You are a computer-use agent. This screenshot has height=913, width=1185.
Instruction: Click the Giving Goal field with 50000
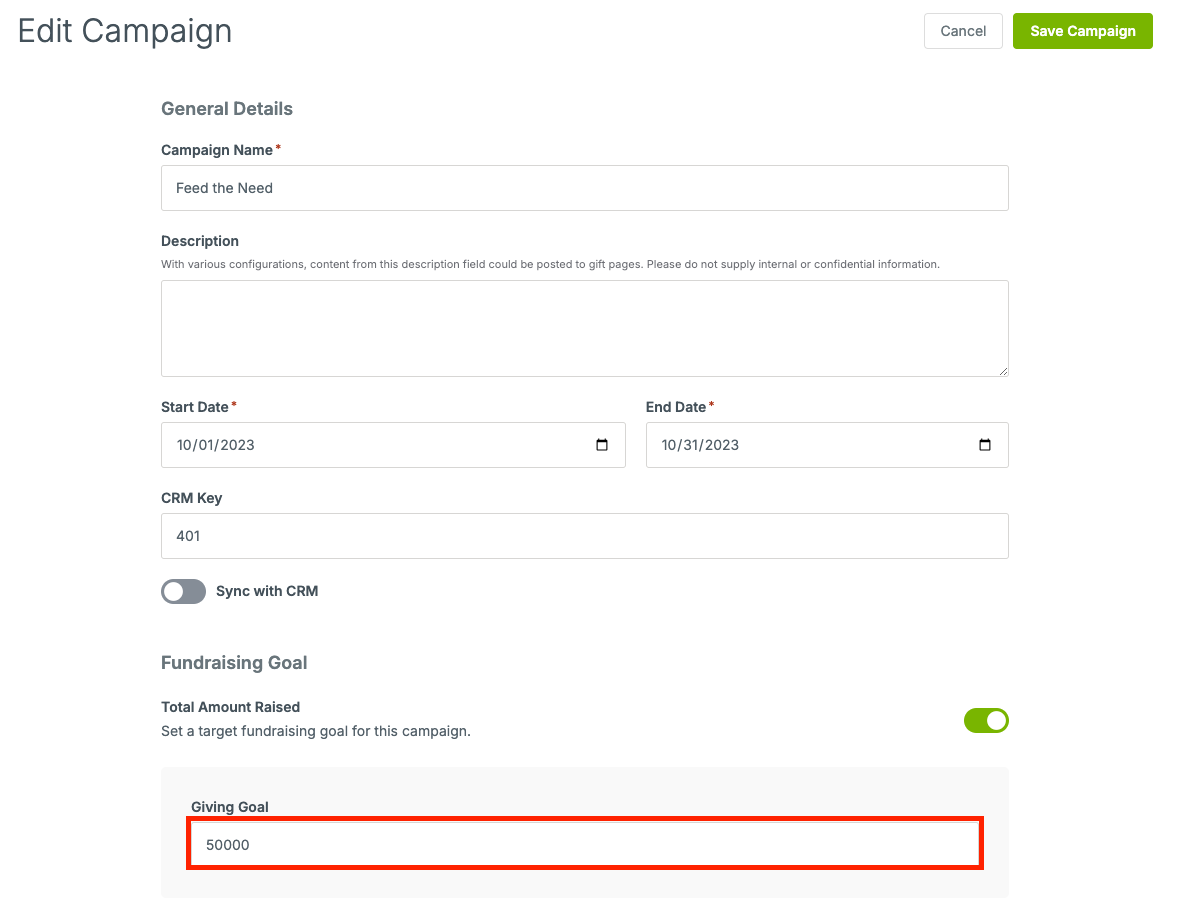pyautogui.click(x=584, y=844)
